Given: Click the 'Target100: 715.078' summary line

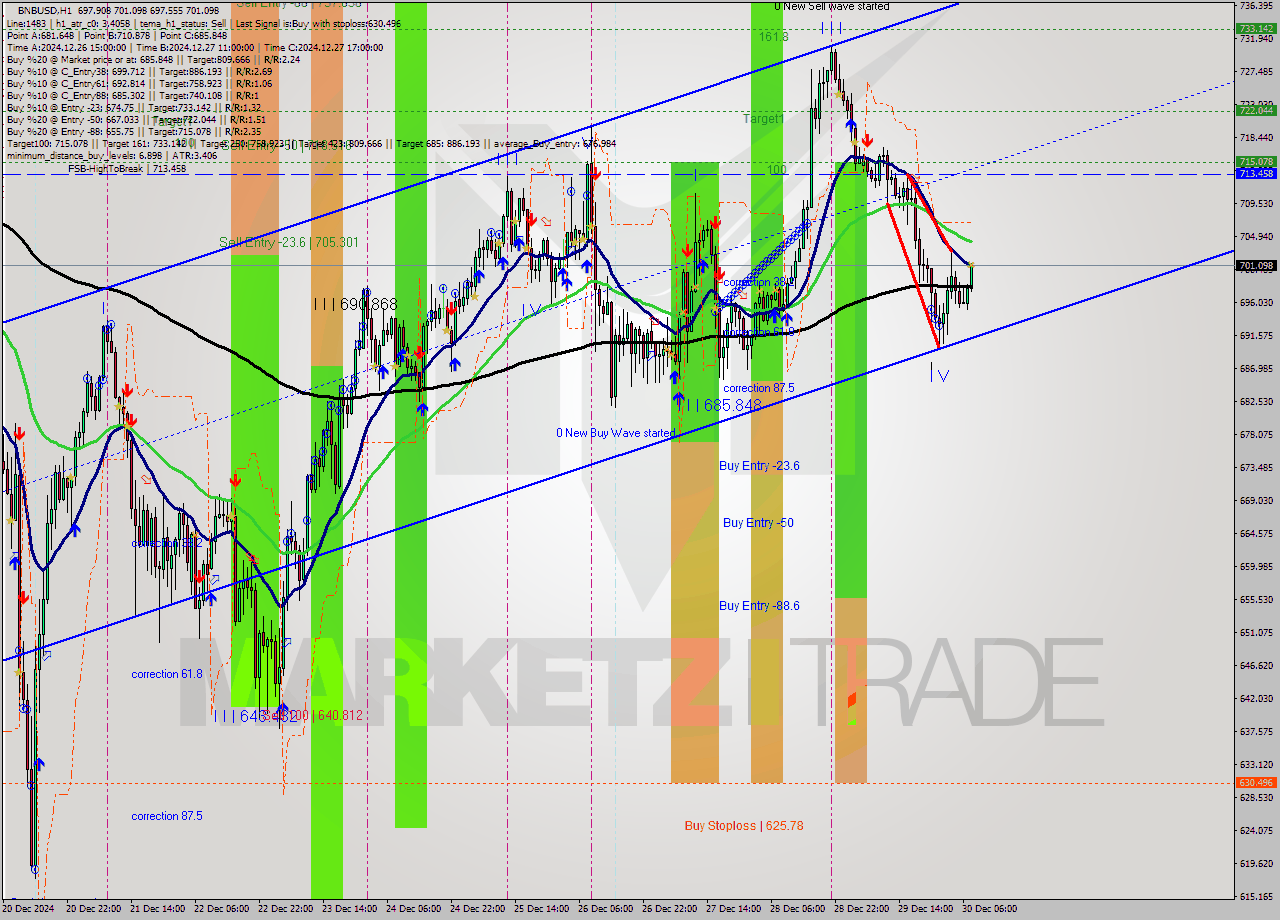Looking at the screenshot, I should click(x=311, y=144).
